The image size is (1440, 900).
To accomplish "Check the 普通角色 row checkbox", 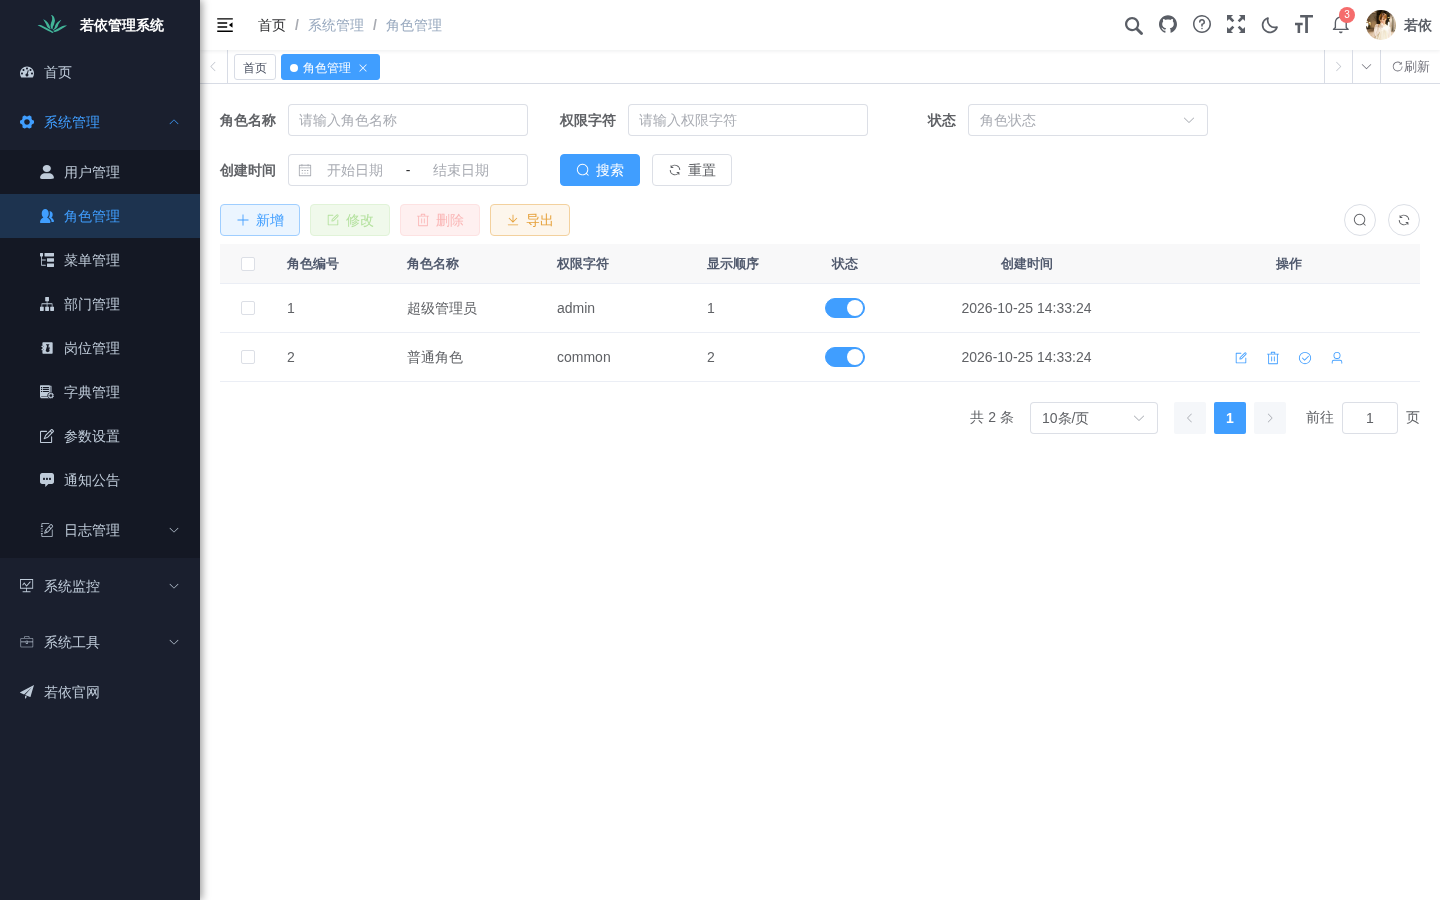I will click(x=248, y=357).
